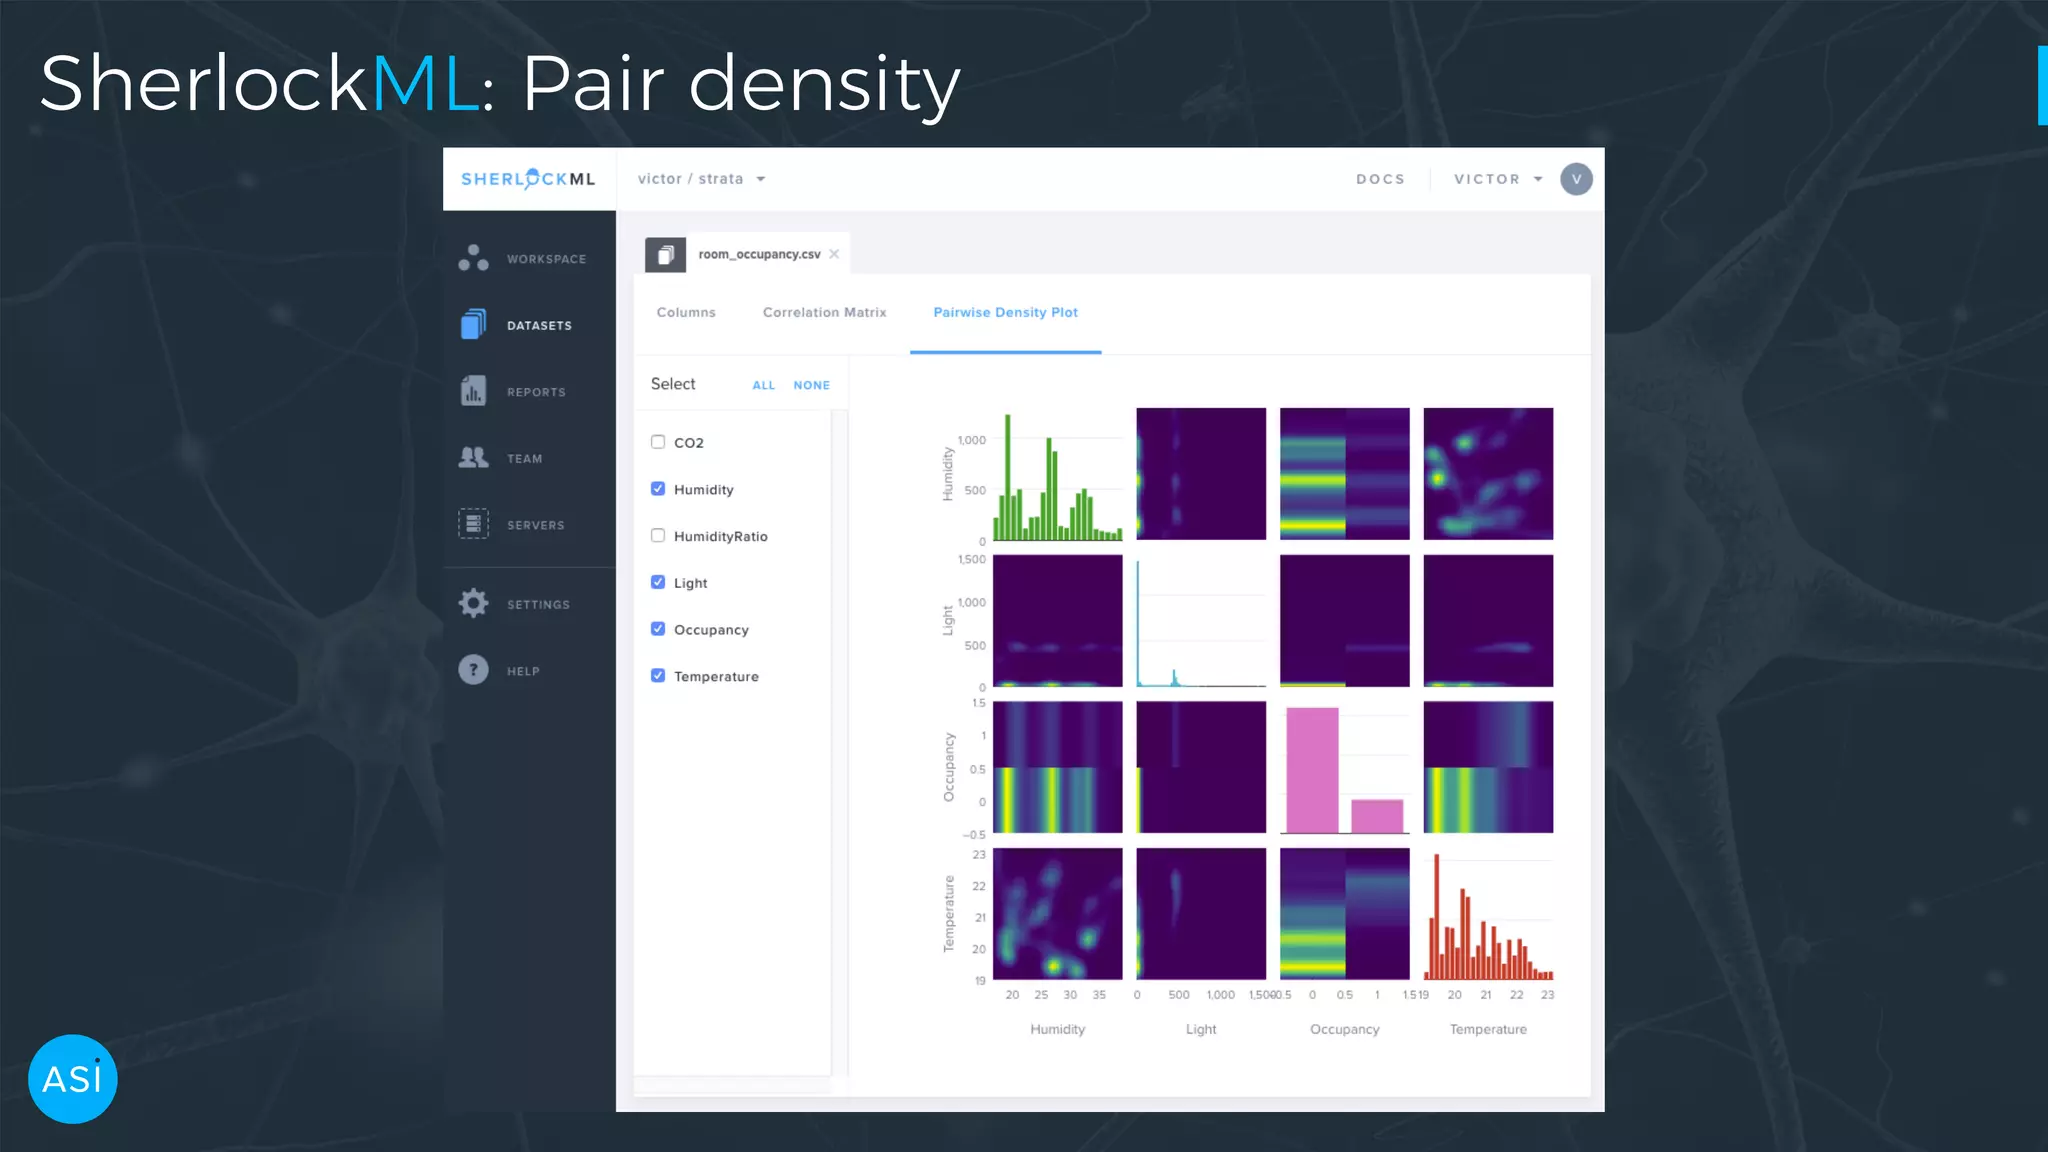Viewport: 2048px width, 1152px height.
Task: Click ALL to select every column
Action: coord(763,385)
